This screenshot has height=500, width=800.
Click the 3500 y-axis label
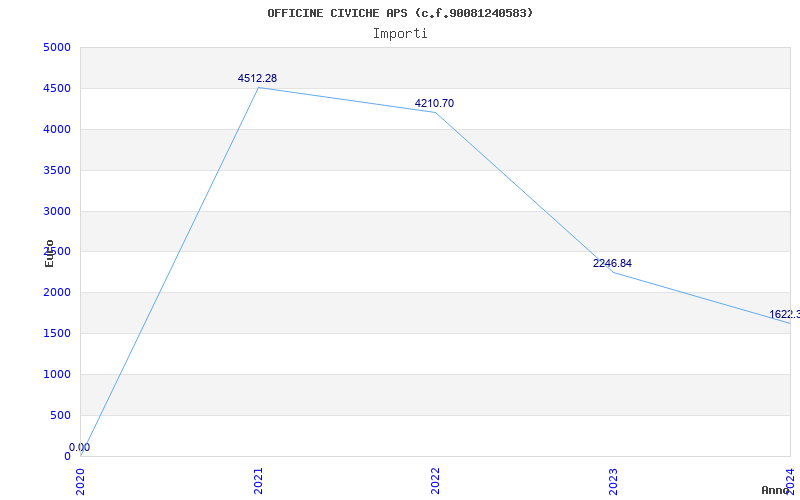click(x=57, y=170)
